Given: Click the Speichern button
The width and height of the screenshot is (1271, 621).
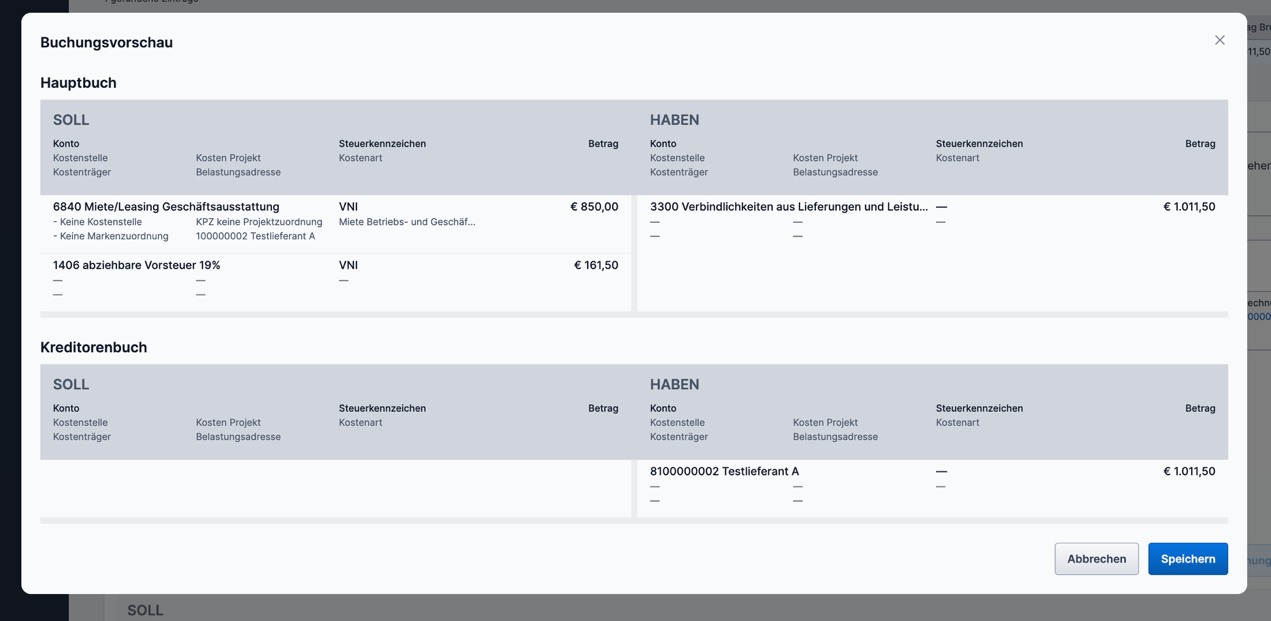Looking at the screenshot, I should (1187, 559).
